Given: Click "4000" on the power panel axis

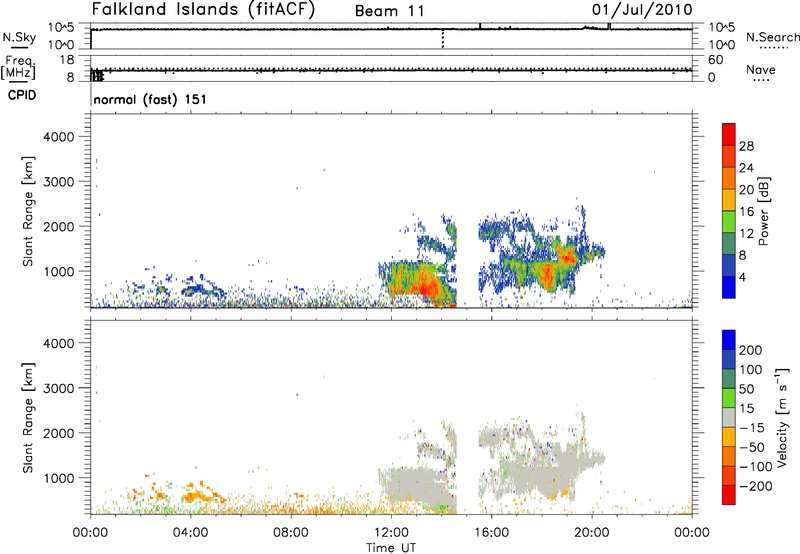Looking at the screenshot, I should [59, 137].
